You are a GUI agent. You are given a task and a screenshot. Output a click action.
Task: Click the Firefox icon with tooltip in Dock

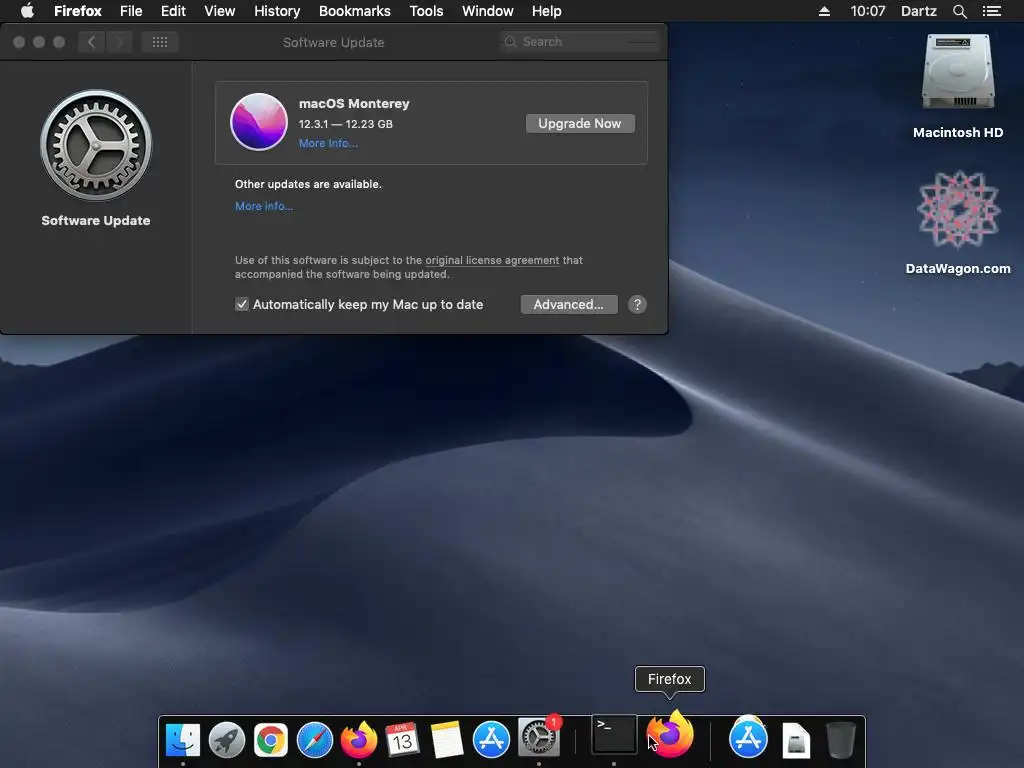coord(670,734)
